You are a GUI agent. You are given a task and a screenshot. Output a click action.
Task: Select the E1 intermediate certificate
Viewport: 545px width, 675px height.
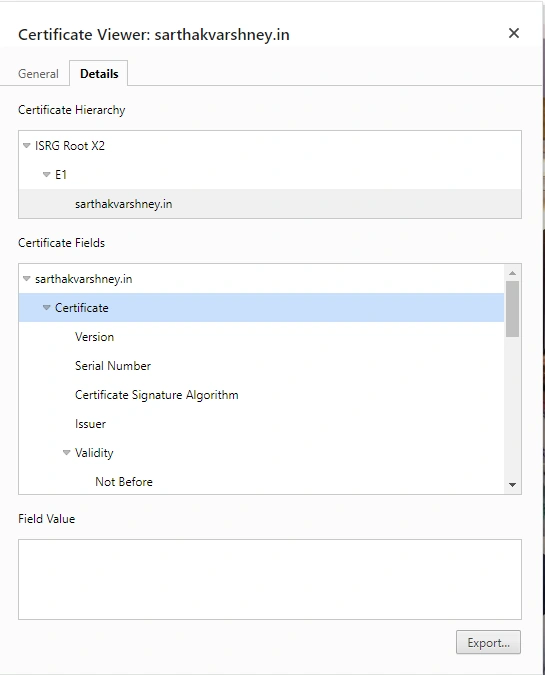tap(270, 174)
